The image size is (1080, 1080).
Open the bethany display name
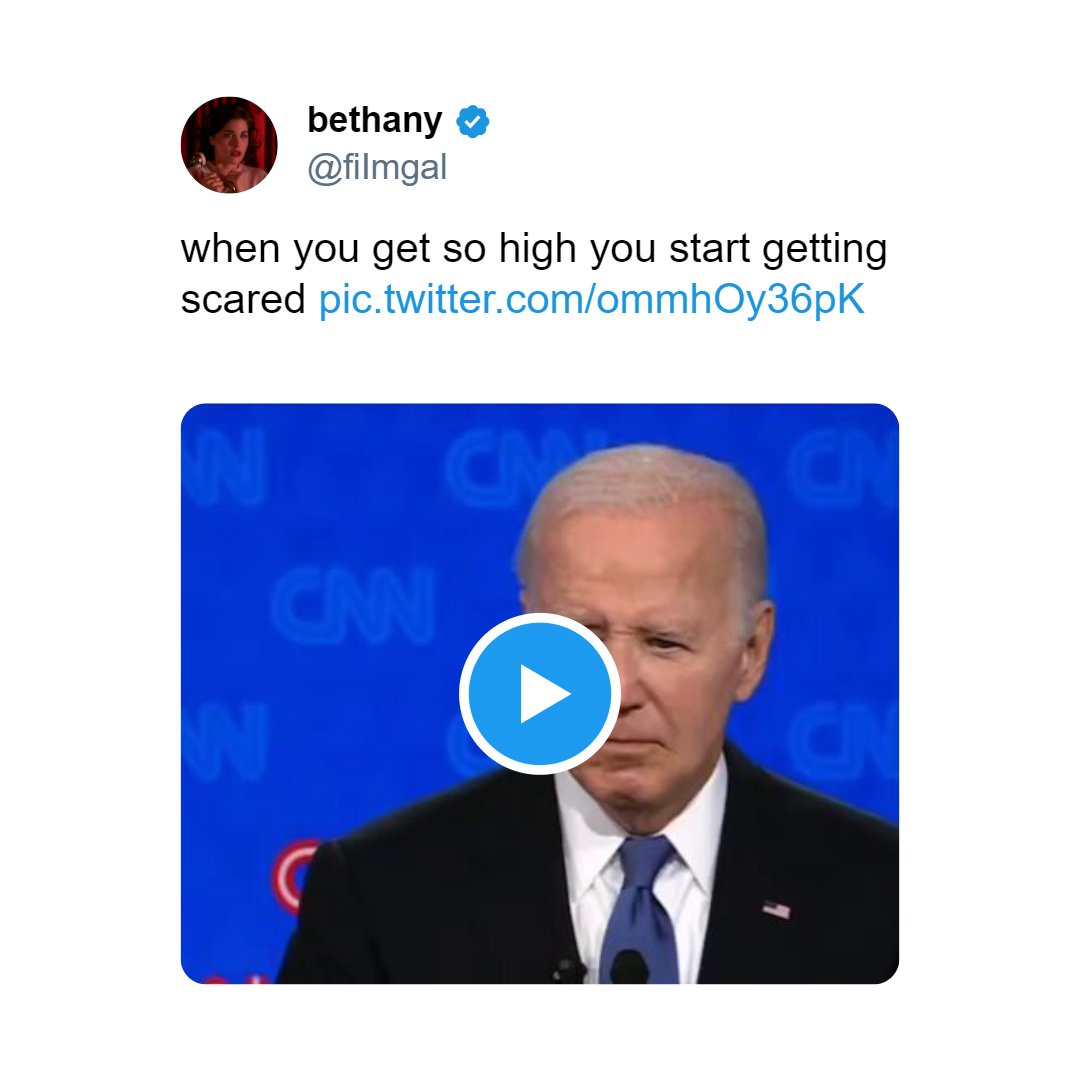(375, 121)
